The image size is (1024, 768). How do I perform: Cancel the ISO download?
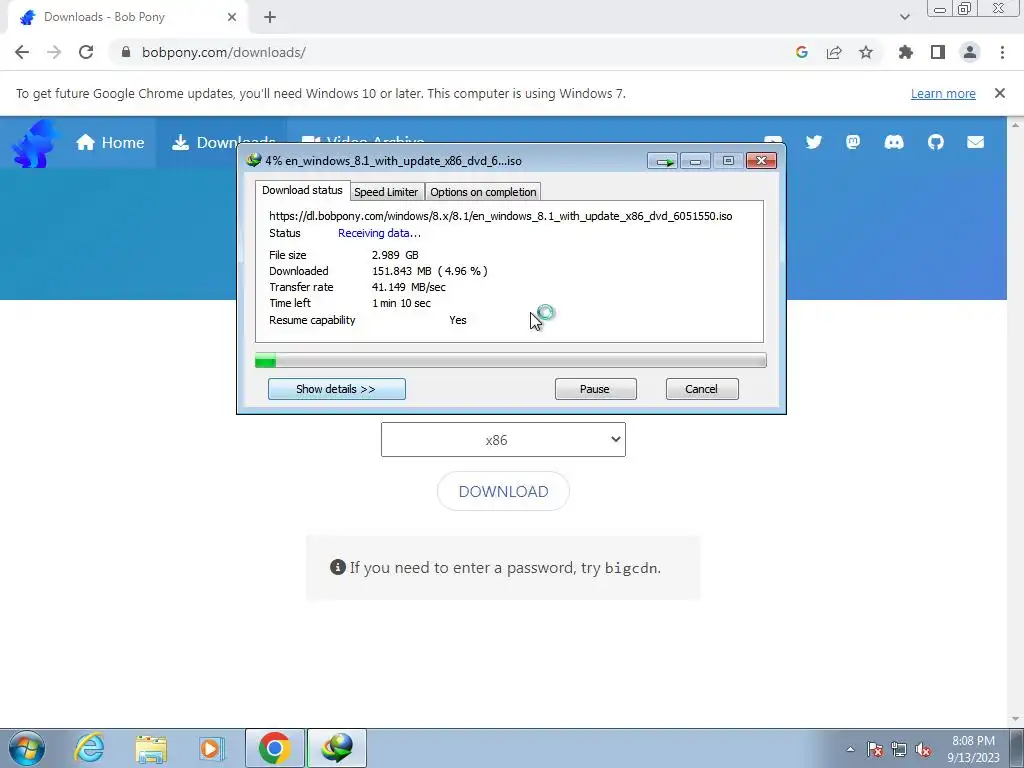point(701,389)
